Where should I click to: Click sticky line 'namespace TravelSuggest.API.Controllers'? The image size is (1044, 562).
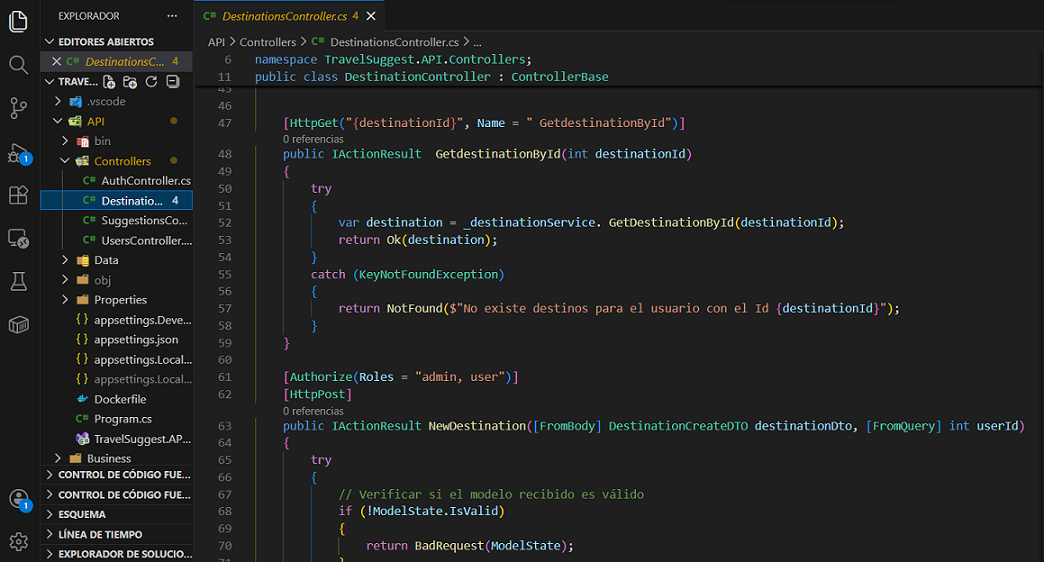click(393, 59)
